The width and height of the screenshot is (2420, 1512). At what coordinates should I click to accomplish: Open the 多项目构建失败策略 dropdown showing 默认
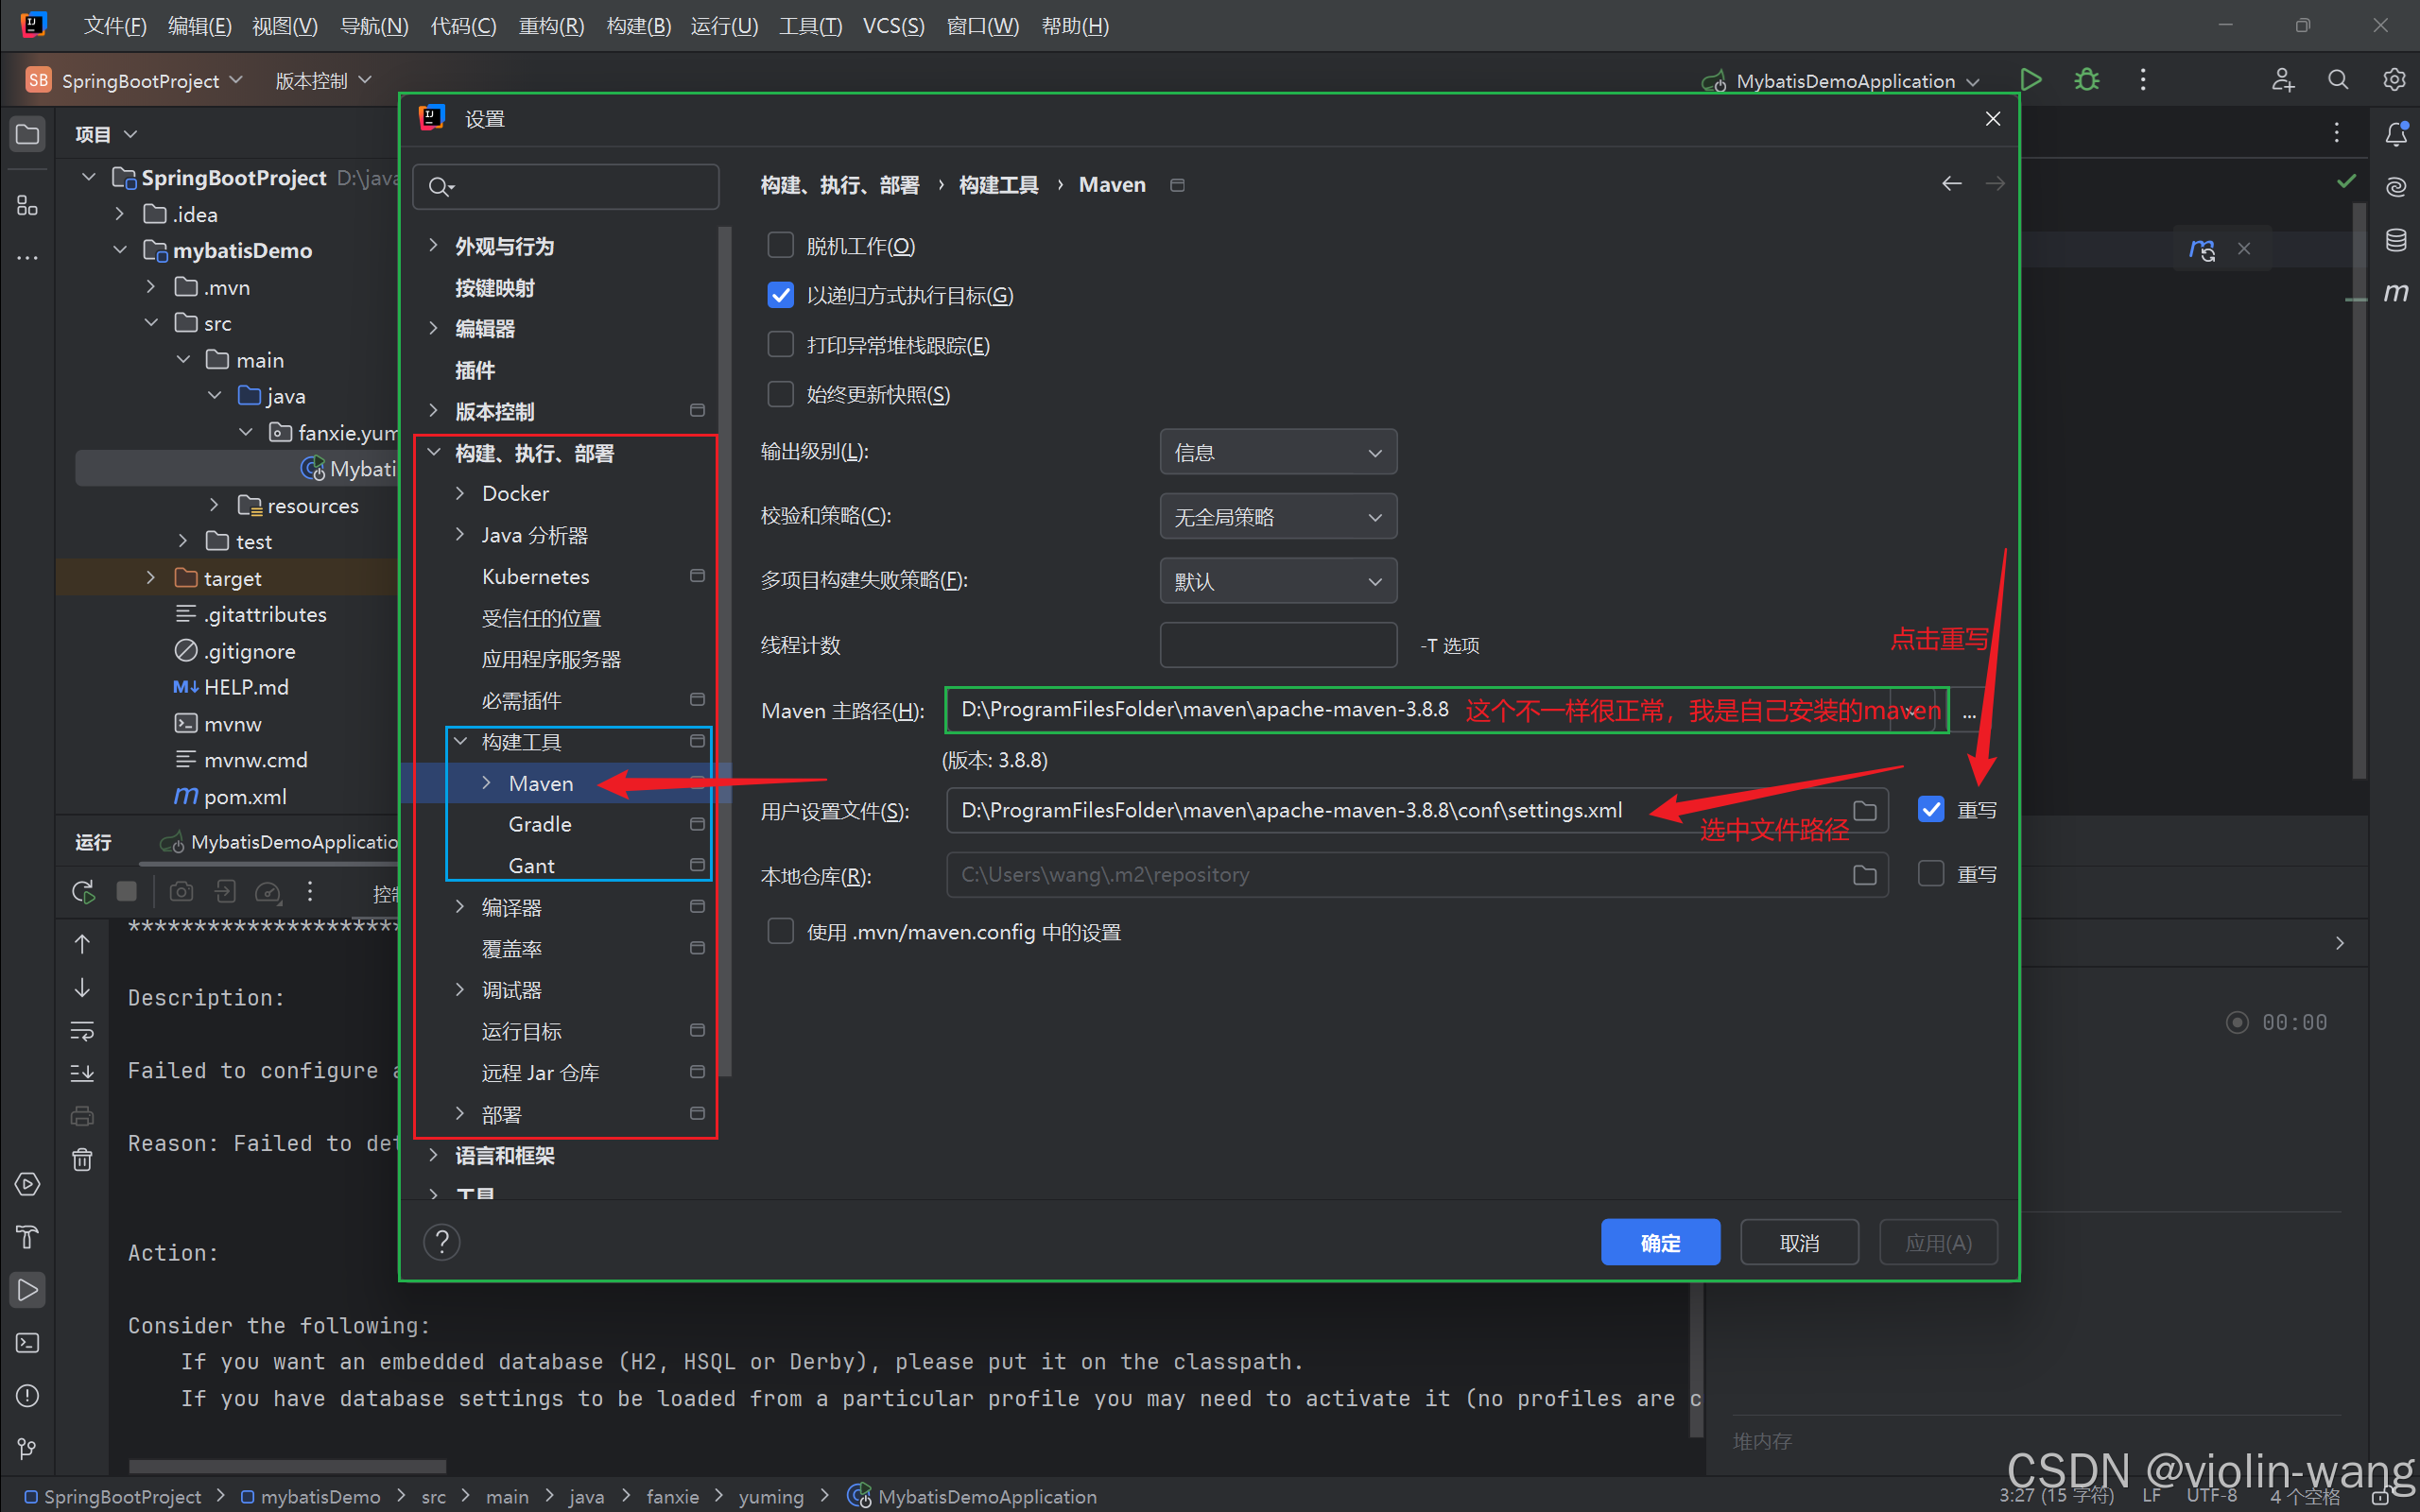click(x=1277, y=581)
